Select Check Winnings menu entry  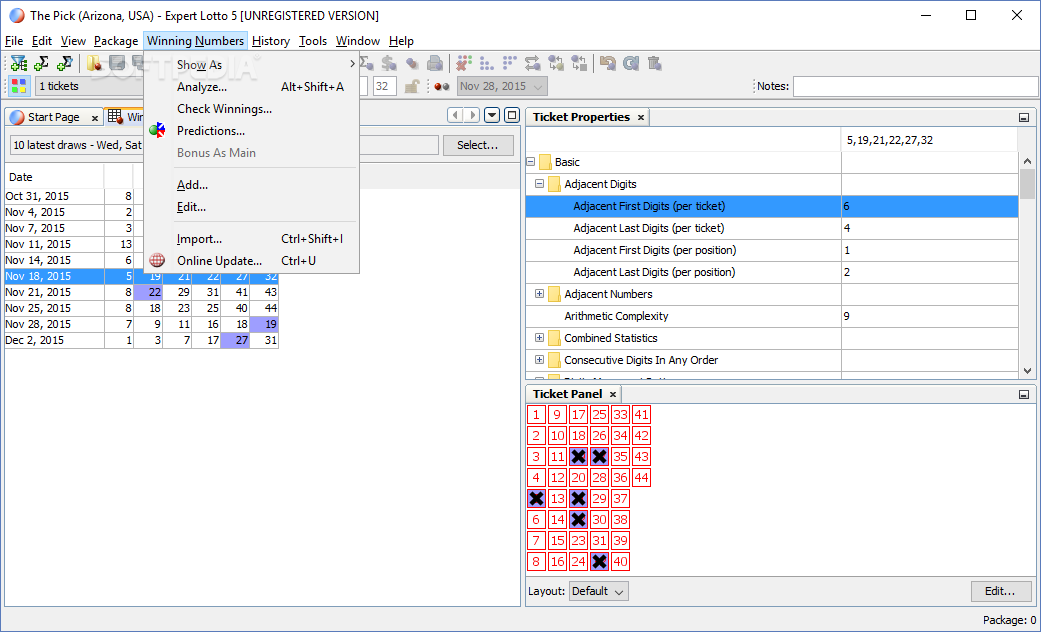[x=252, y=109]
